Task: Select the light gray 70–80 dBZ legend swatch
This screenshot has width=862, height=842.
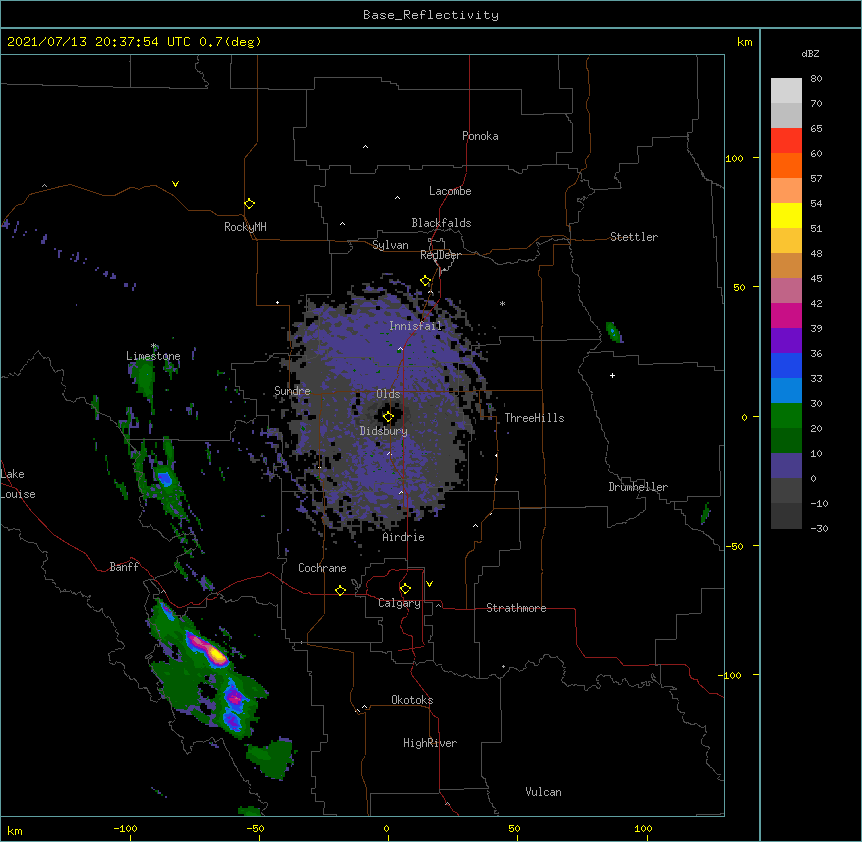Action: click(786, 91)
